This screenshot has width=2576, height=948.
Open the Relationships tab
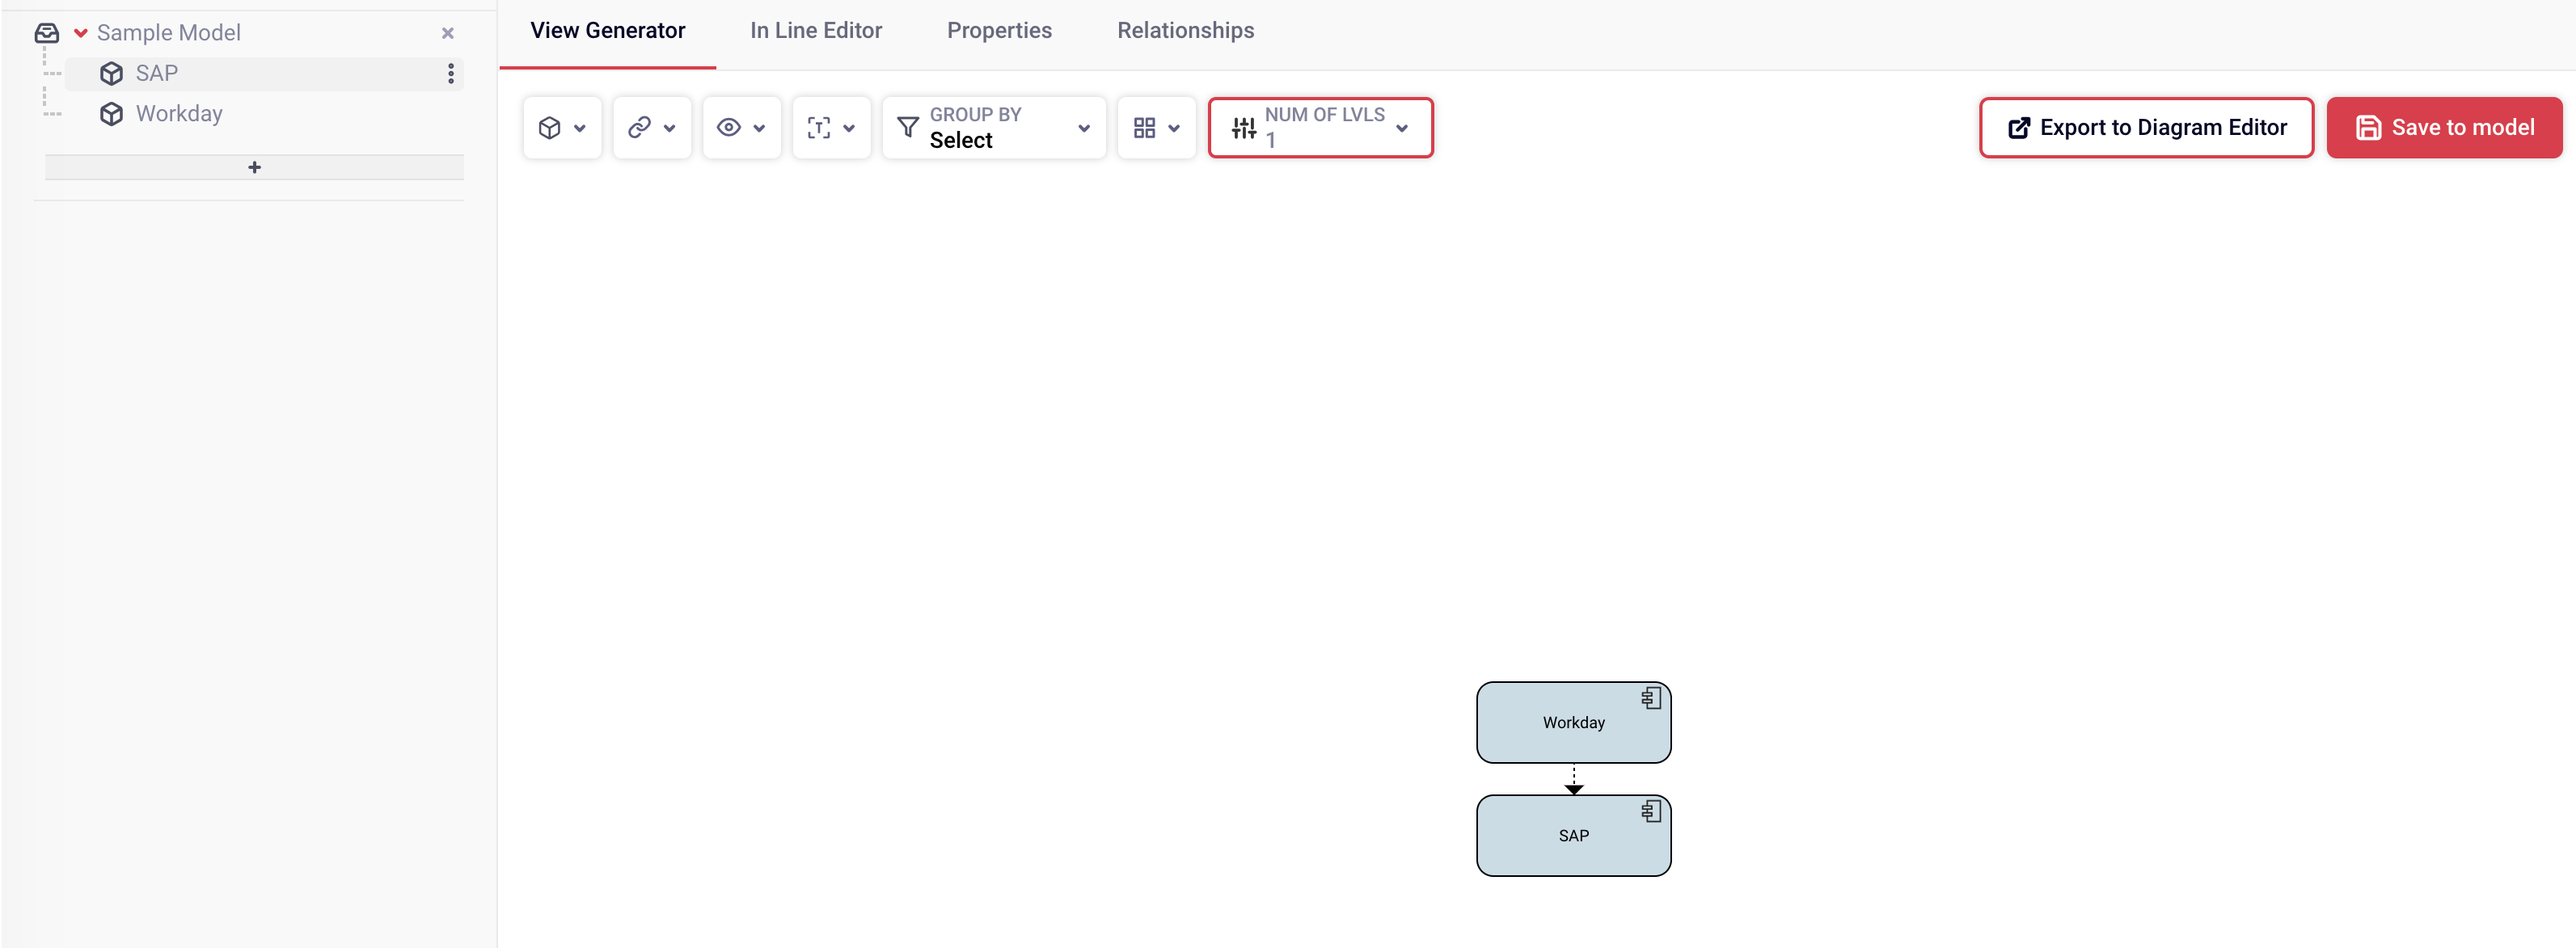(1185, 31)
